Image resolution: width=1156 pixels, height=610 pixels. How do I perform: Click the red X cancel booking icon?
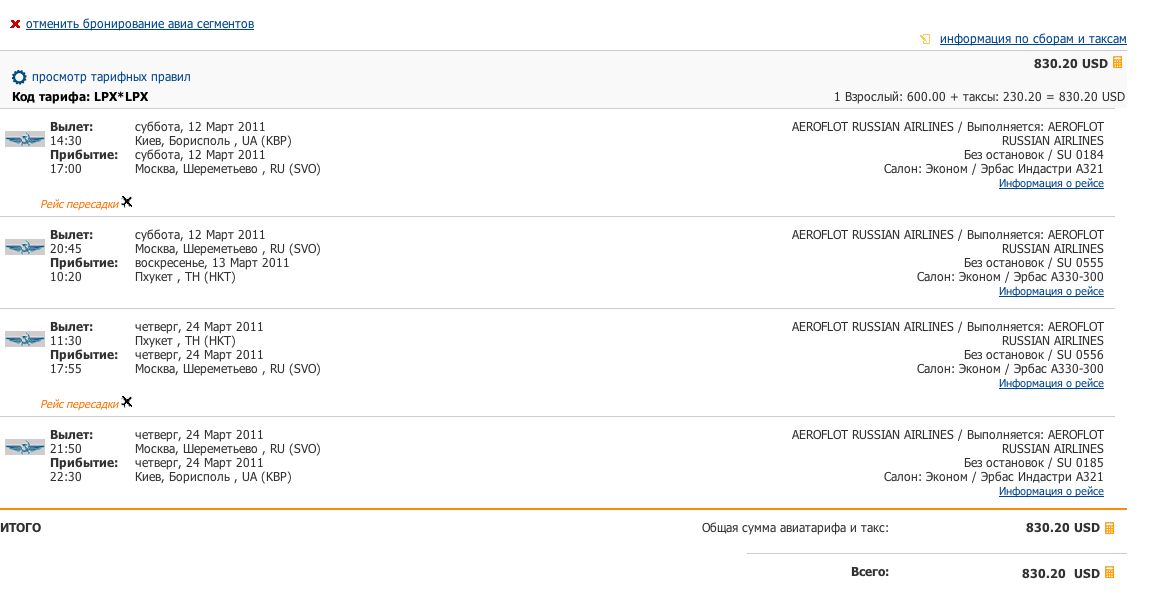click(15, 24)
